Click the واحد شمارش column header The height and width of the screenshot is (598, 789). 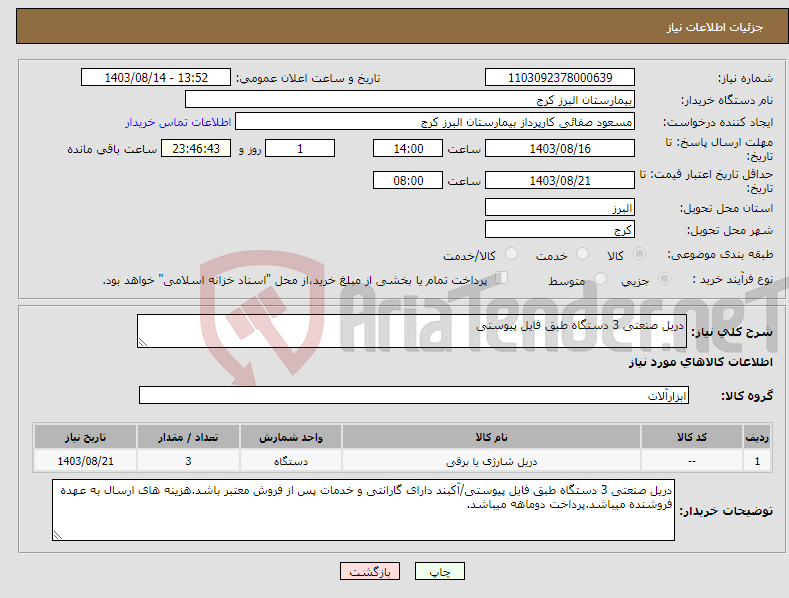[x=291, y=437]
